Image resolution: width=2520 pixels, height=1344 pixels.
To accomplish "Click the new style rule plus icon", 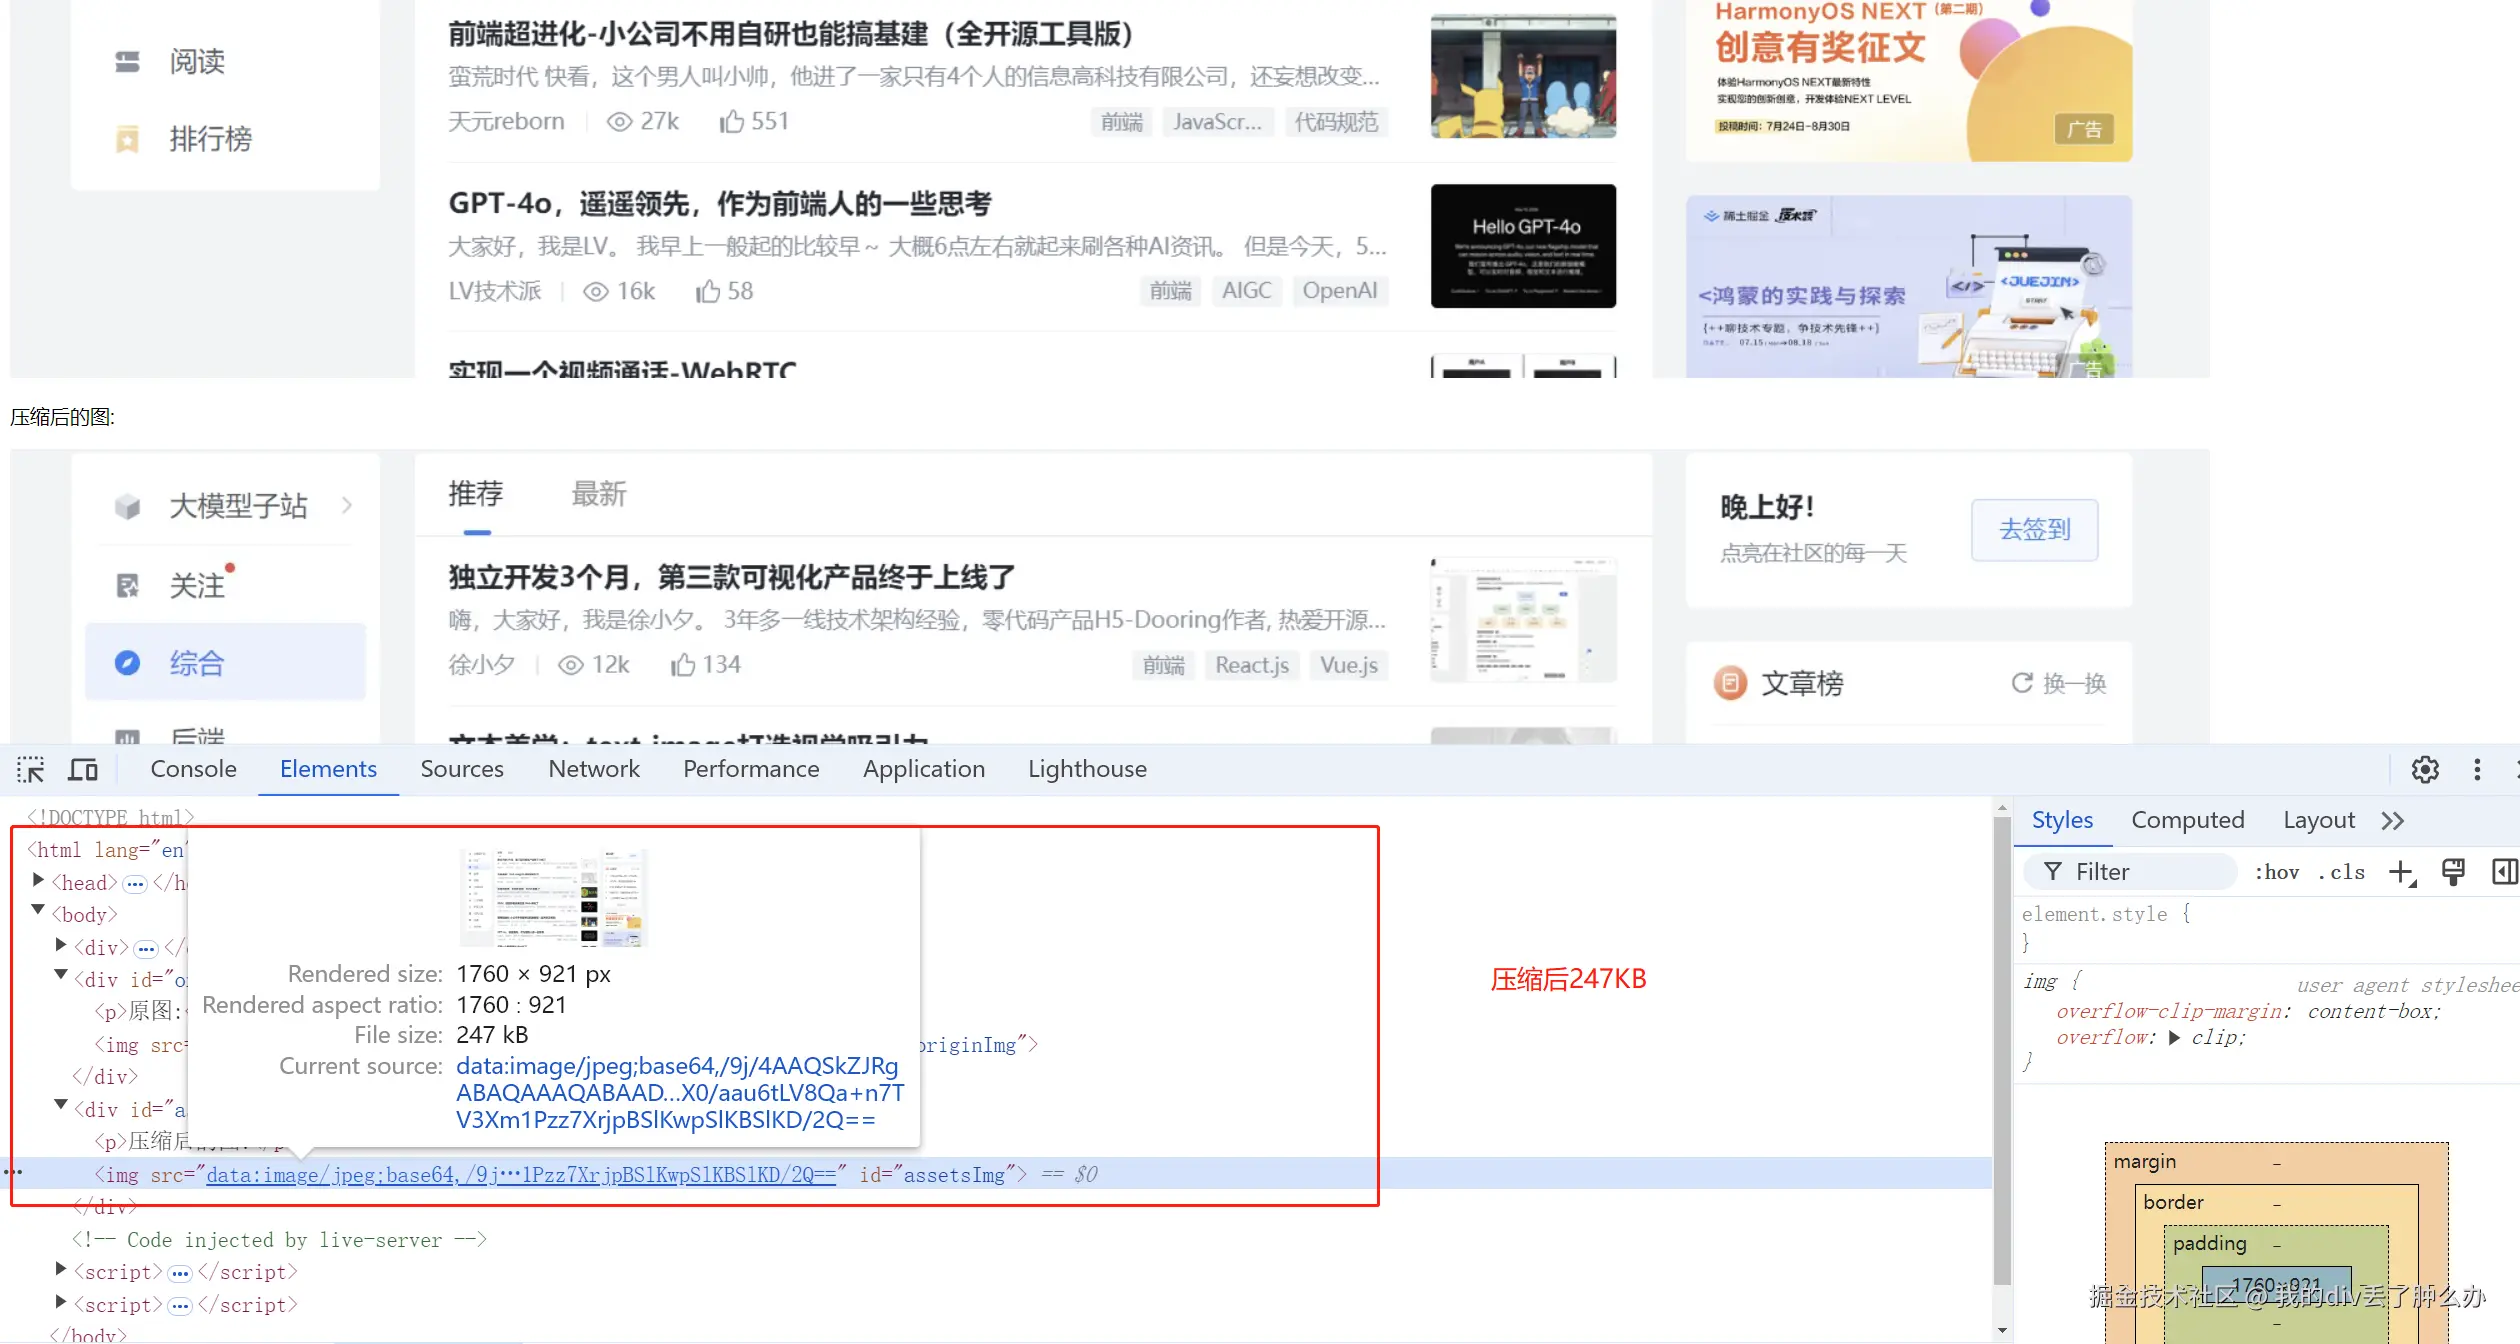I will coord(2401,872).
